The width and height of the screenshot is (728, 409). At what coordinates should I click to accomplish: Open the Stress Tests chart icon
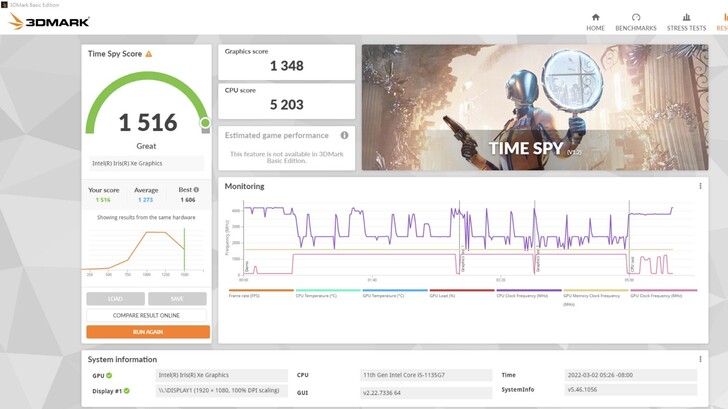[x=686, y=17]
